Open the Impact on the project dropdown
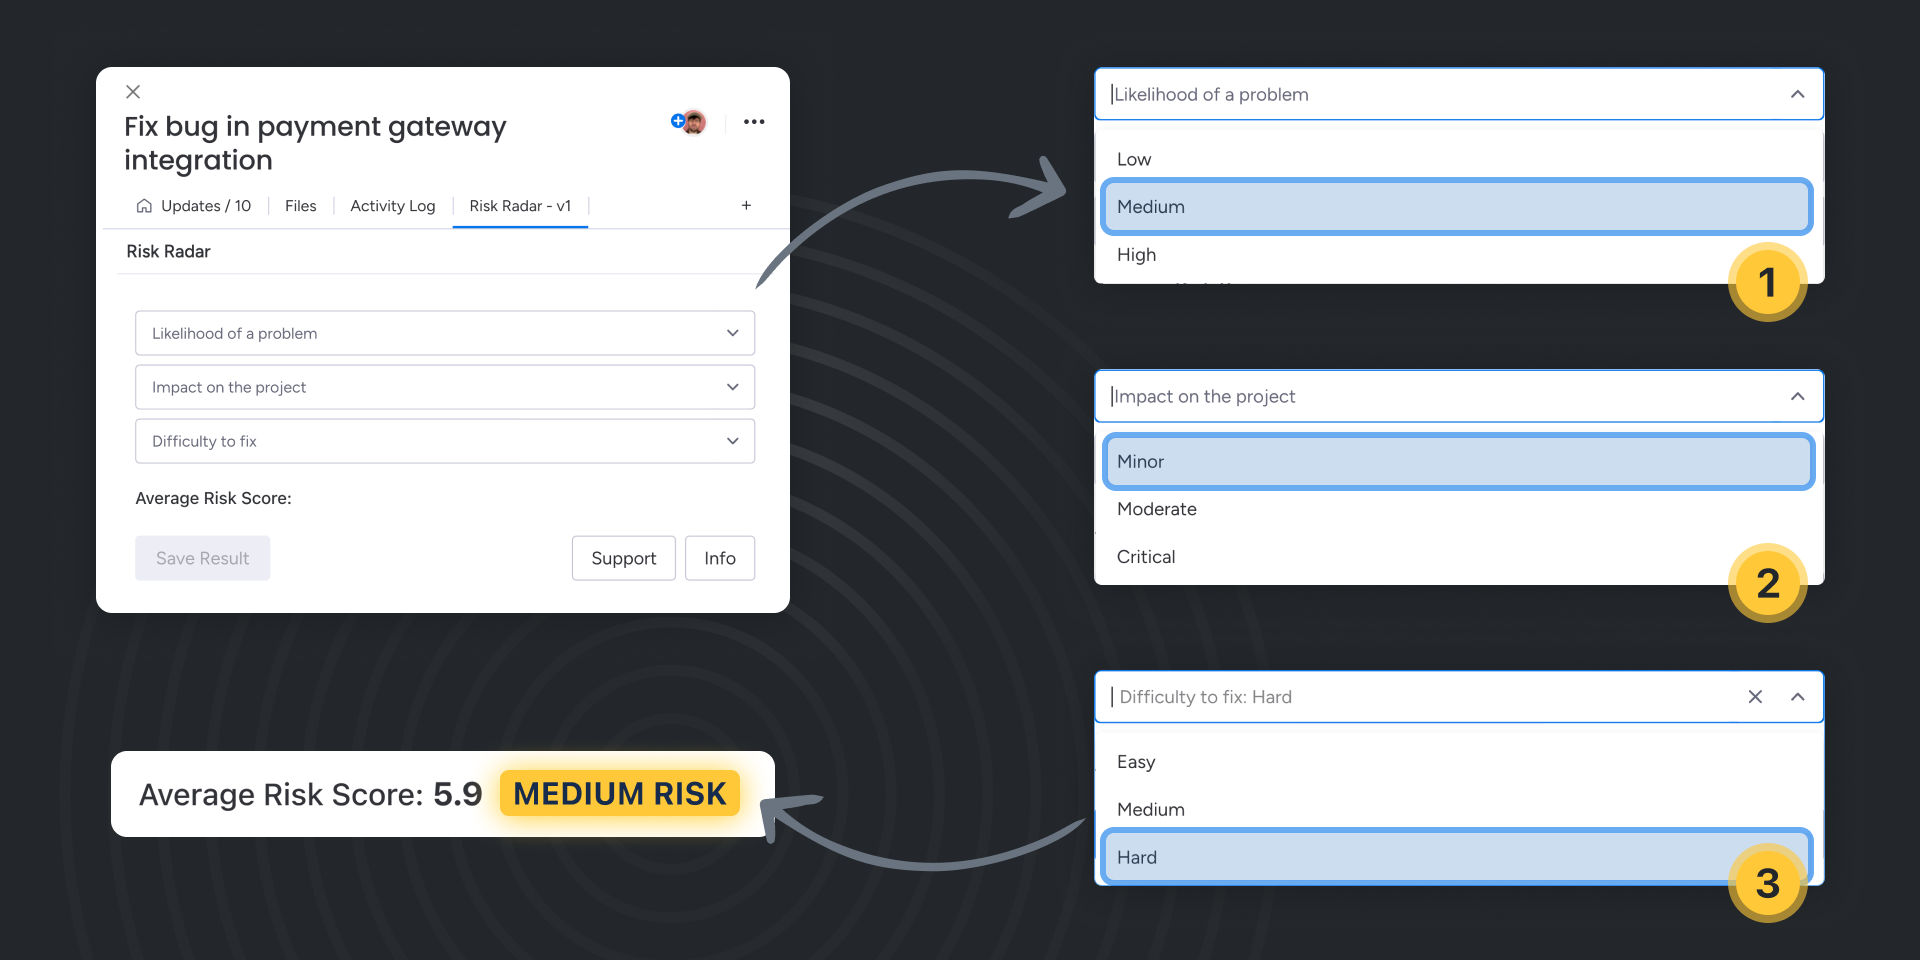 [x=444, y=387]
